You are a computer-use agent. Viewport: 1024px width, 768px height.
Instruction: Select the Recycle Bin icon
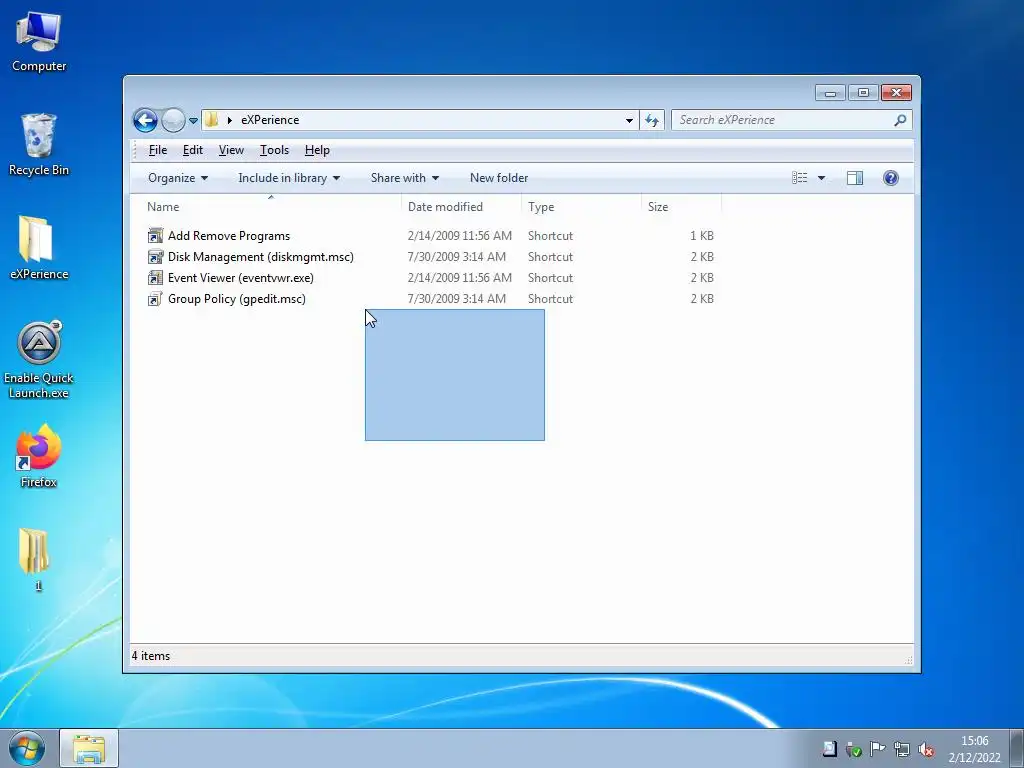[x=39, y=144]
